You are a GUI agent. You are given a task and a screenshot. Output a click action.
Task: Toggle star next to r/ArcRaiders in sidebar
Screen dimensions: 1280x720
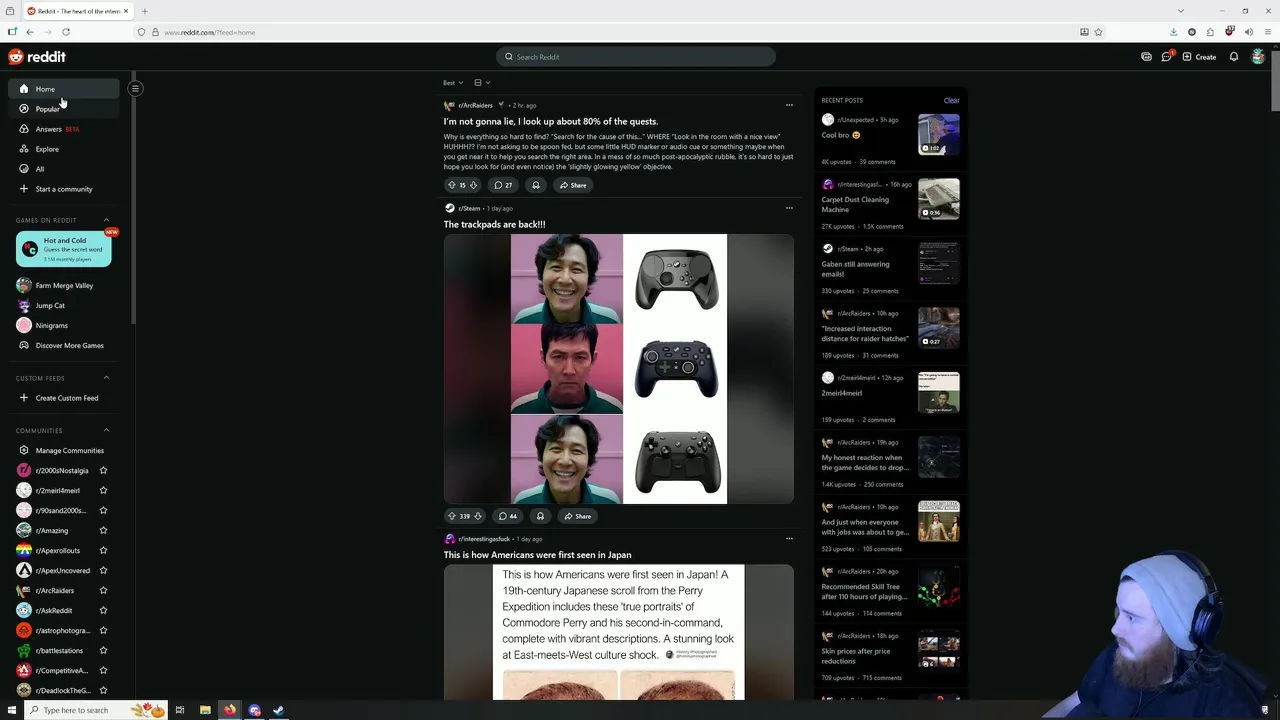(103, 590)
